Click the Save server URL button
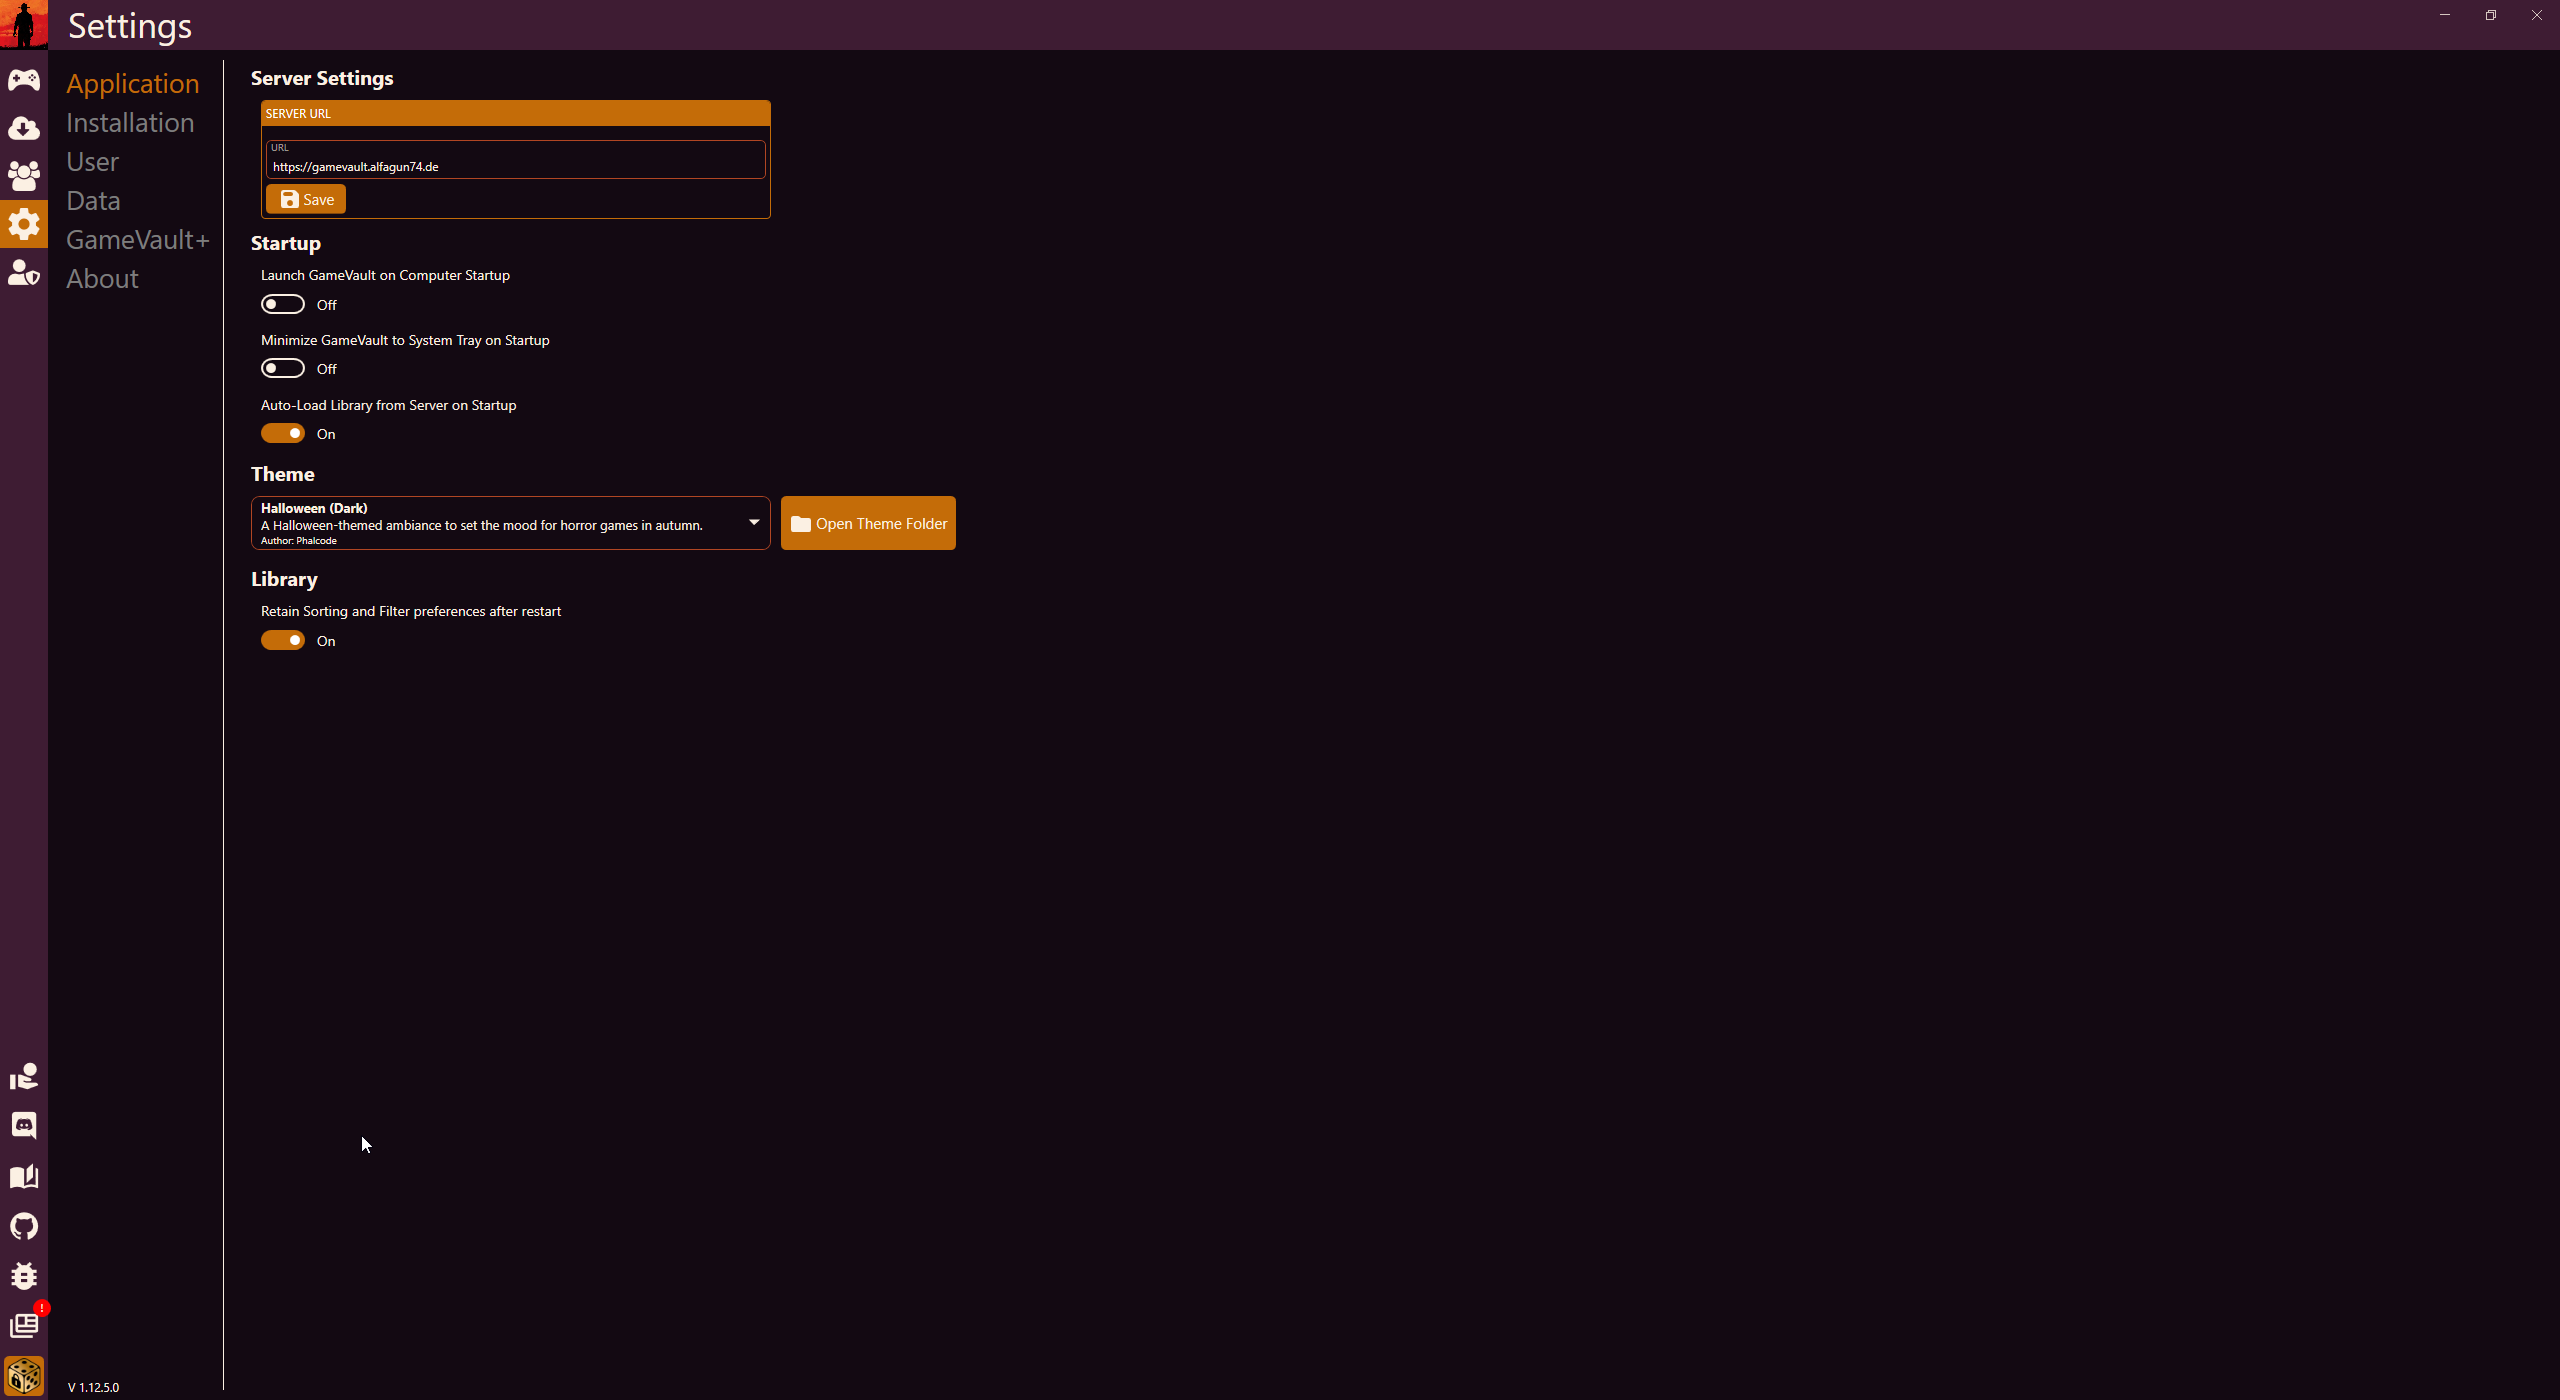Image resolution: width=2560 pixels, height=1400 pixels. [x=306, y=199]
